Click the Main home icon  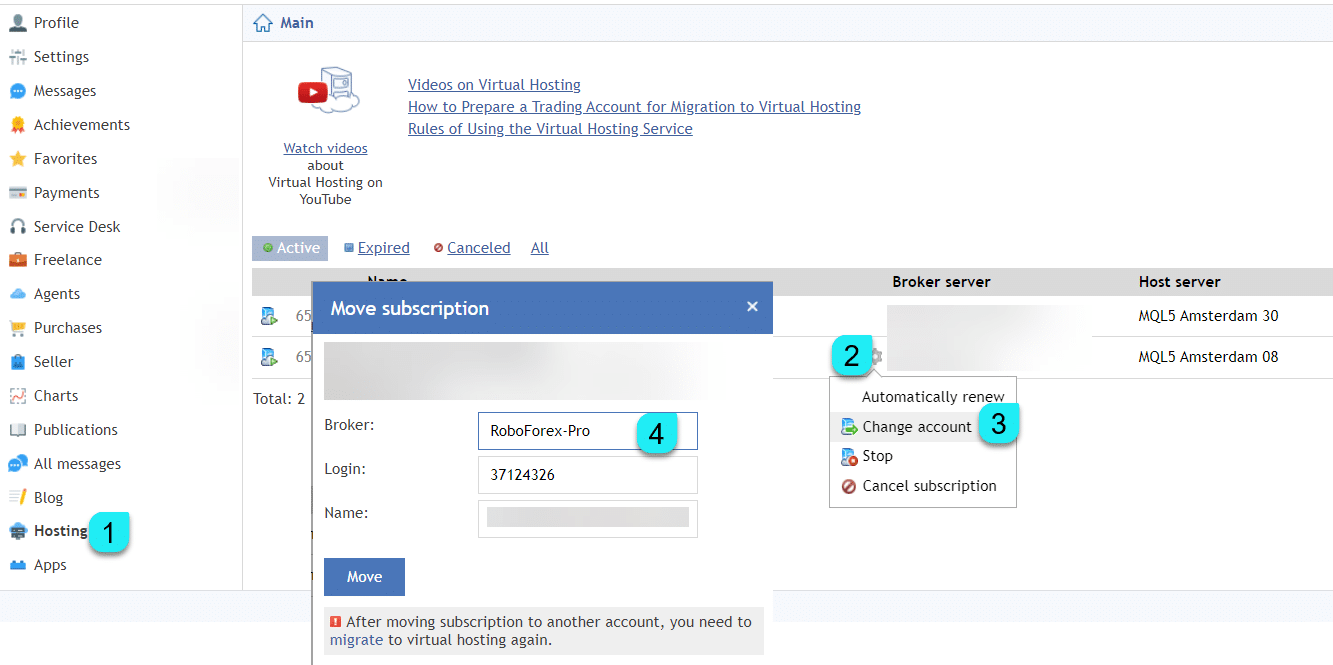coord(263,23)
